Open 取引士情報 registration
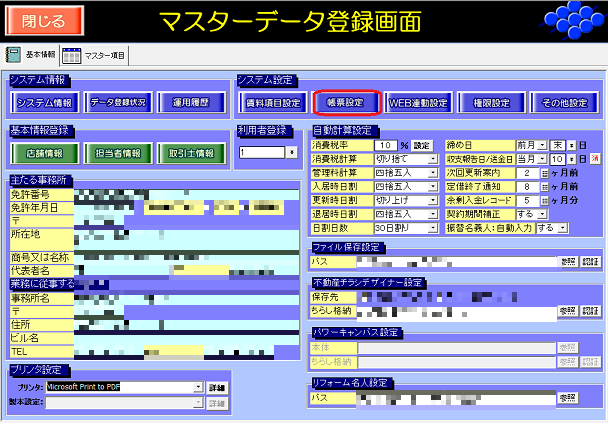This screenshot has height=423, width=608. tap(190, 153)
